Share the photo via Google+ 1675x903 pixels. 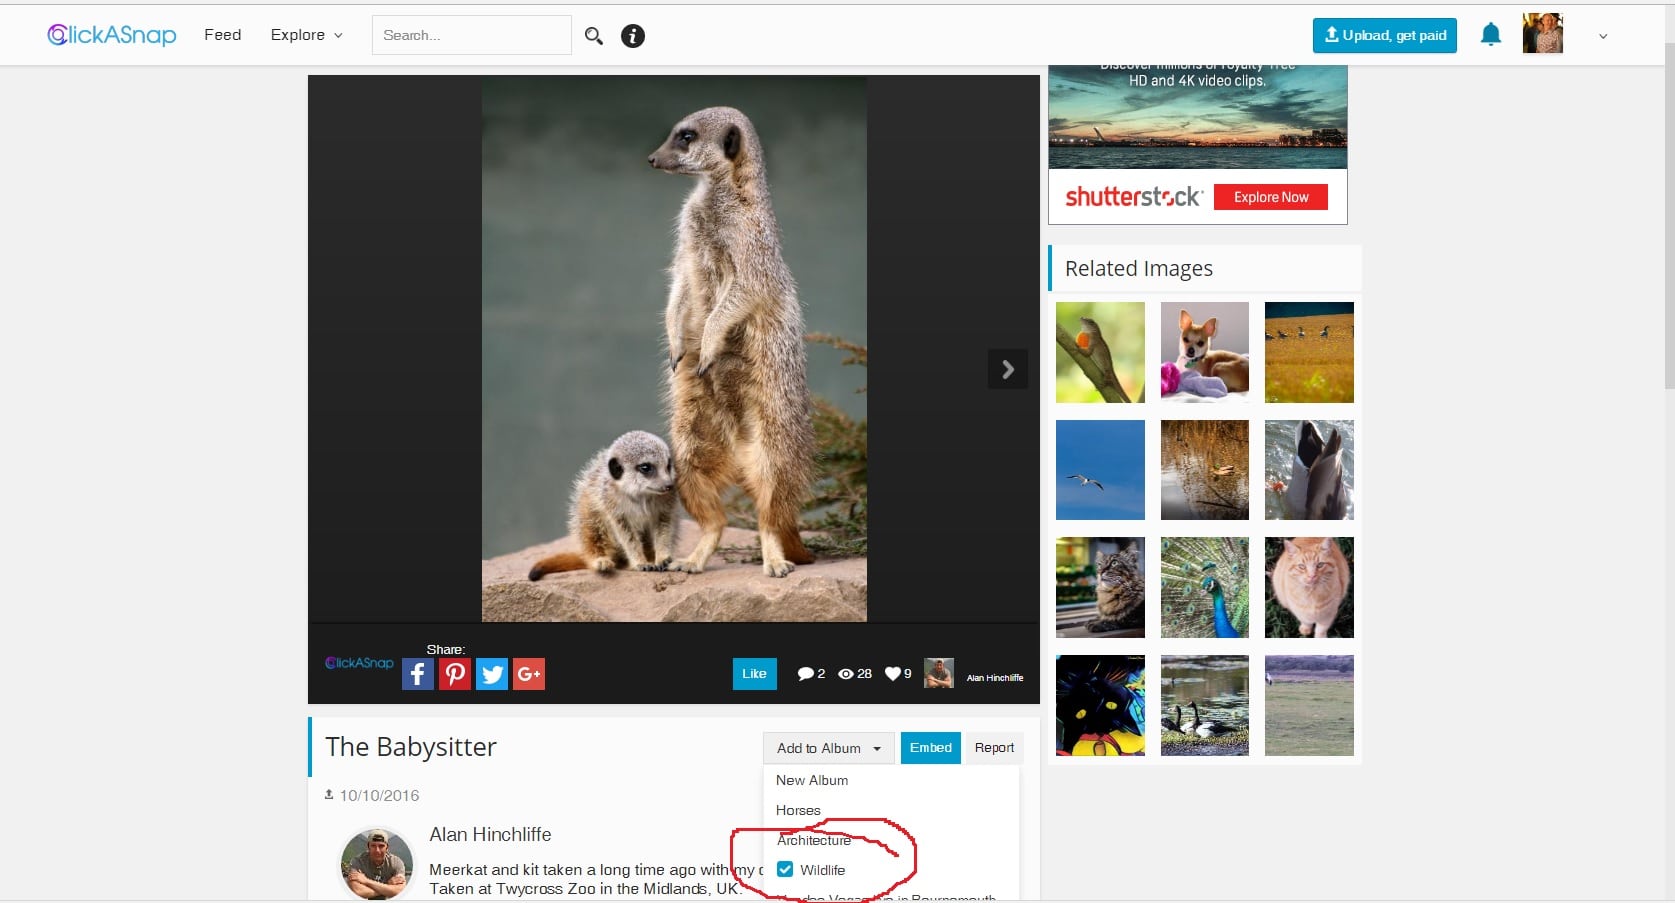point(528,673)
